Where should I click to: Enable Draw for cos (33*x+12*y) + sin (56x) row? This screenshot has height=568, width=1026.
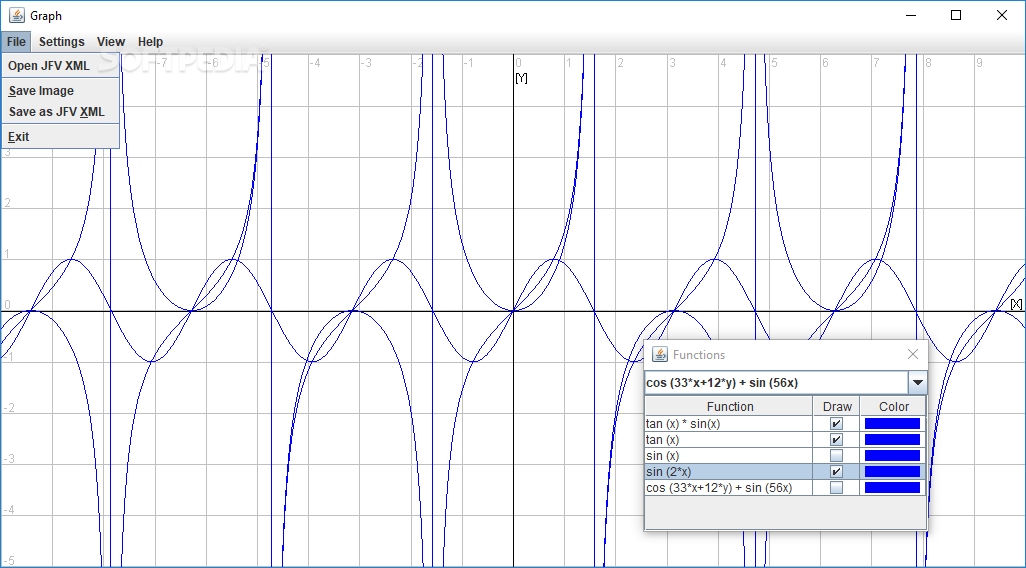(x=836, y=488)
